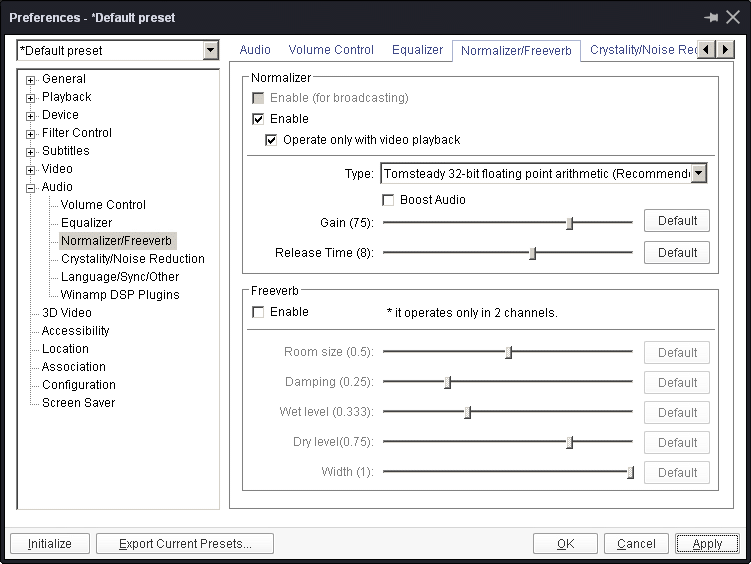This screenshot has height=564, width=751.
Task: Reset Release Time with Default button
Action: [677, 252]
